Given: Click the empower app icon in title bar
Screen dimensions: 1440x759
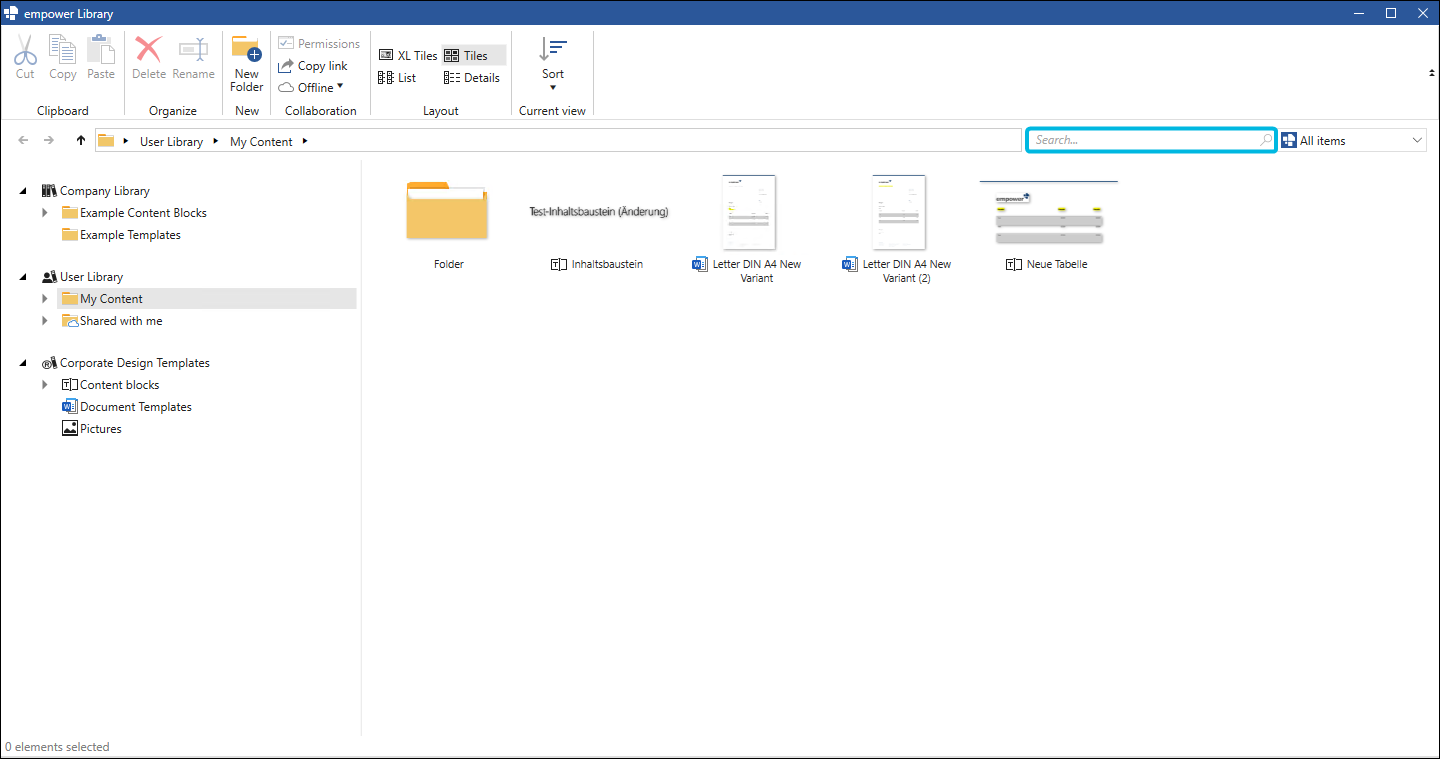Looking at the screenshot, I should pos(13,14).
